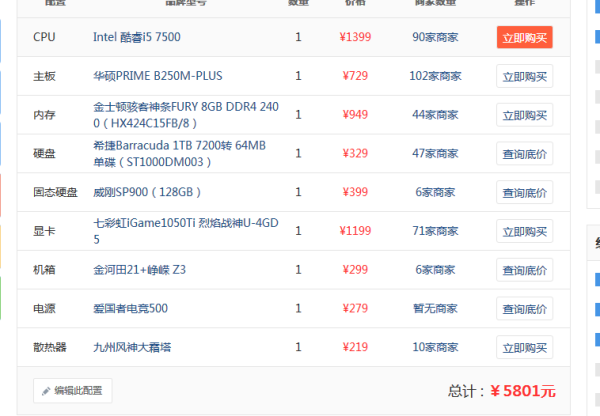
Task: Click price ¥729 in 主板 row
Action: coord(355,76)
